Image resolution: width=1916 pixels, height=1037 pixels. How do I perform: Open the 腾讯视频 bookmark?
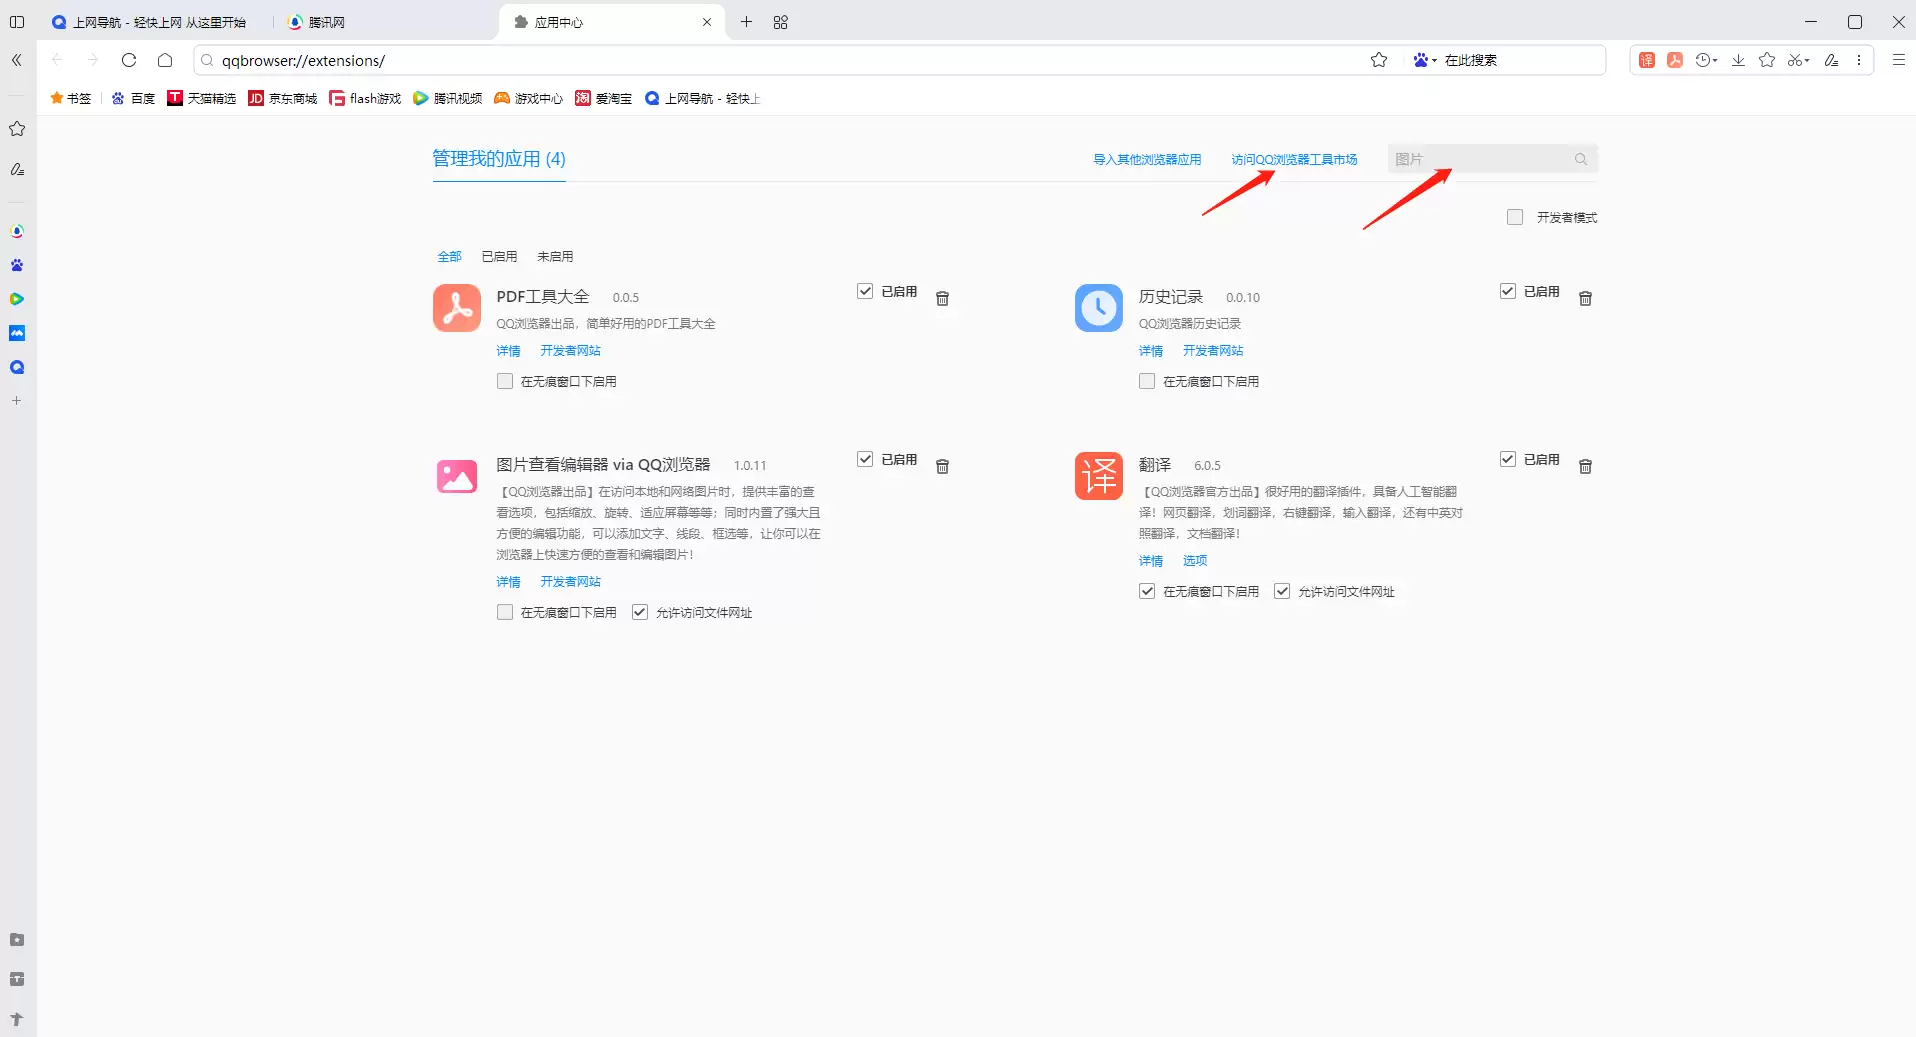coord(447,98)
